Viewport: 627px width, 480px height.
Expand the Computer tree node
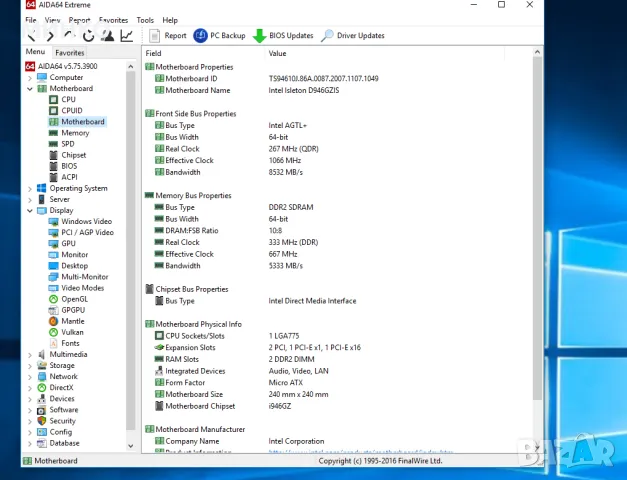click(x=29, y=77)
